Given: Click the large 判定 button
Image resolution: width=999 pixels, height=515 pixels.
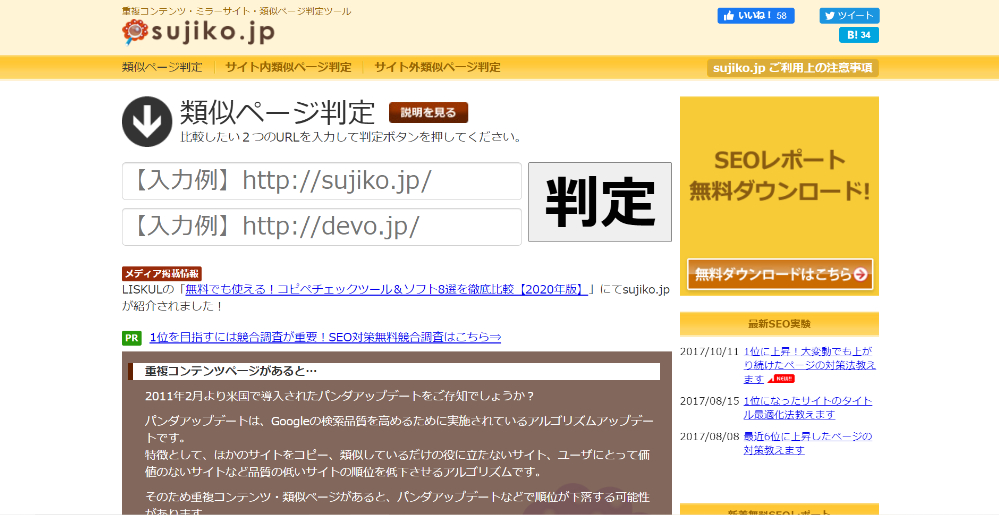Looking at the screenshot, I should 600,202.
